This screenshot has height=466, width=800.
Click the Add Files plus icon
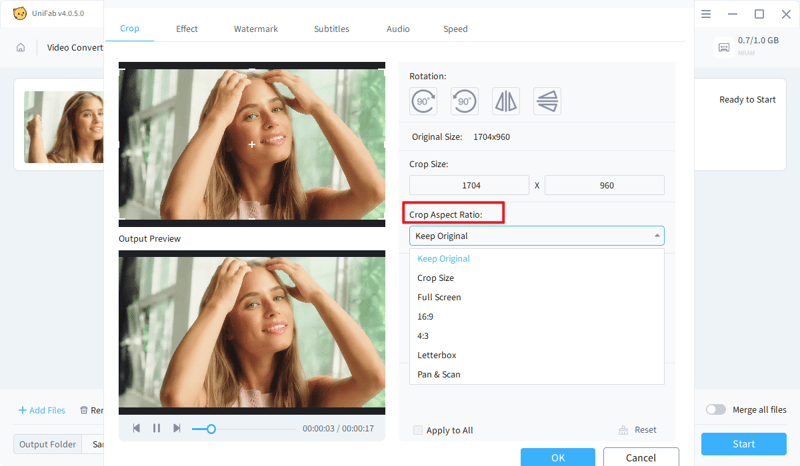[22, 410]
